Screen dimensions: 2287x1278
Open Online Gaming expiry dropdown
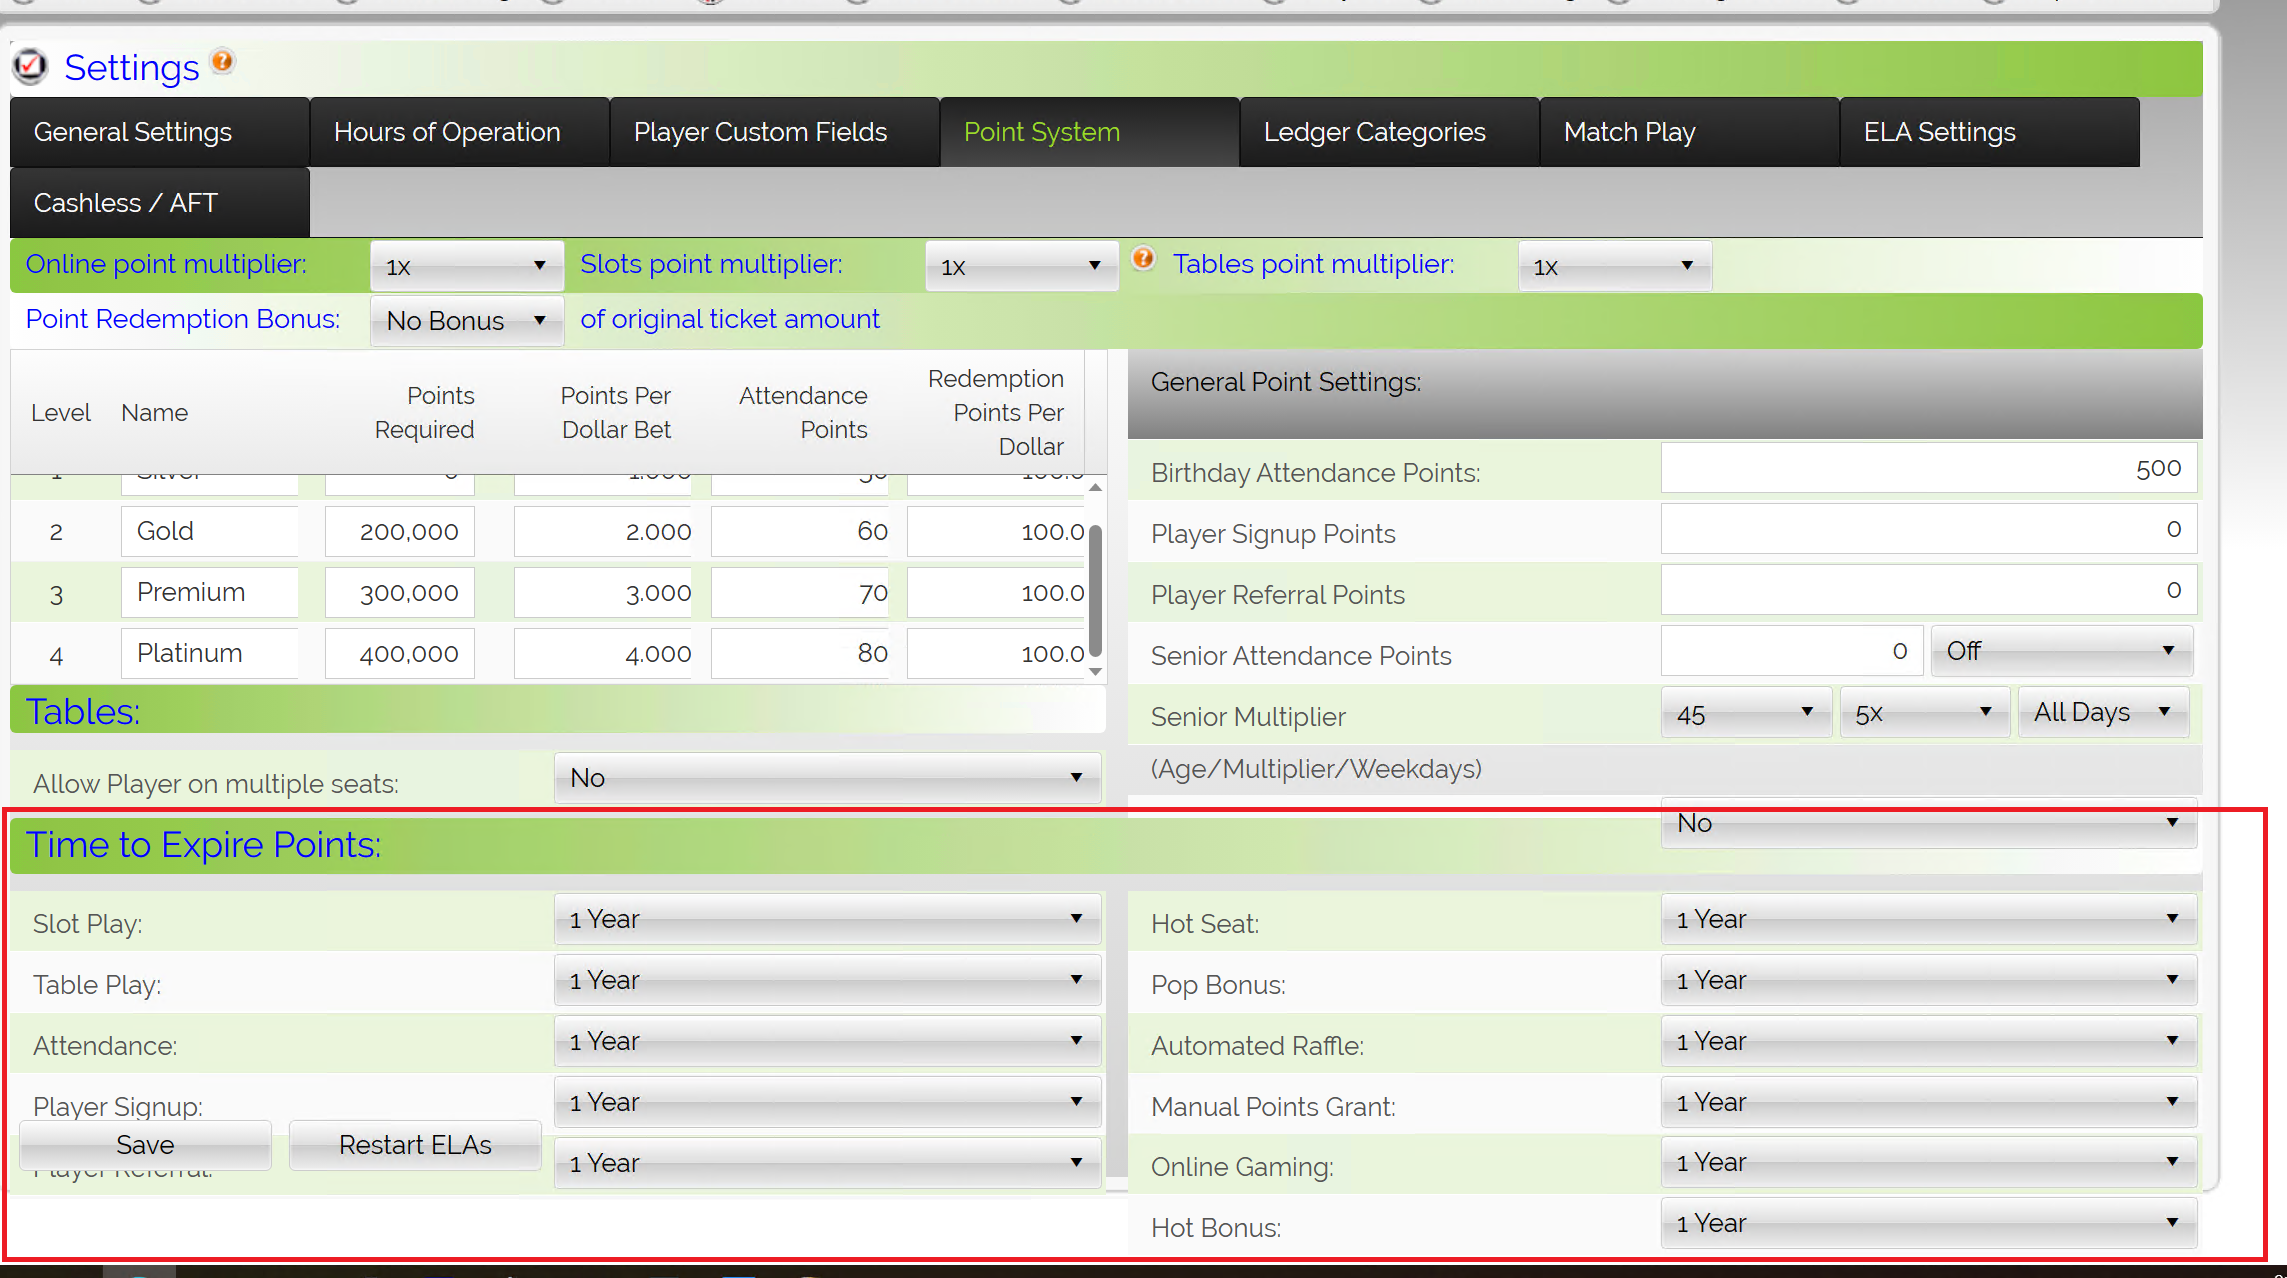pyautogui.click(x=1929, y=1162)
